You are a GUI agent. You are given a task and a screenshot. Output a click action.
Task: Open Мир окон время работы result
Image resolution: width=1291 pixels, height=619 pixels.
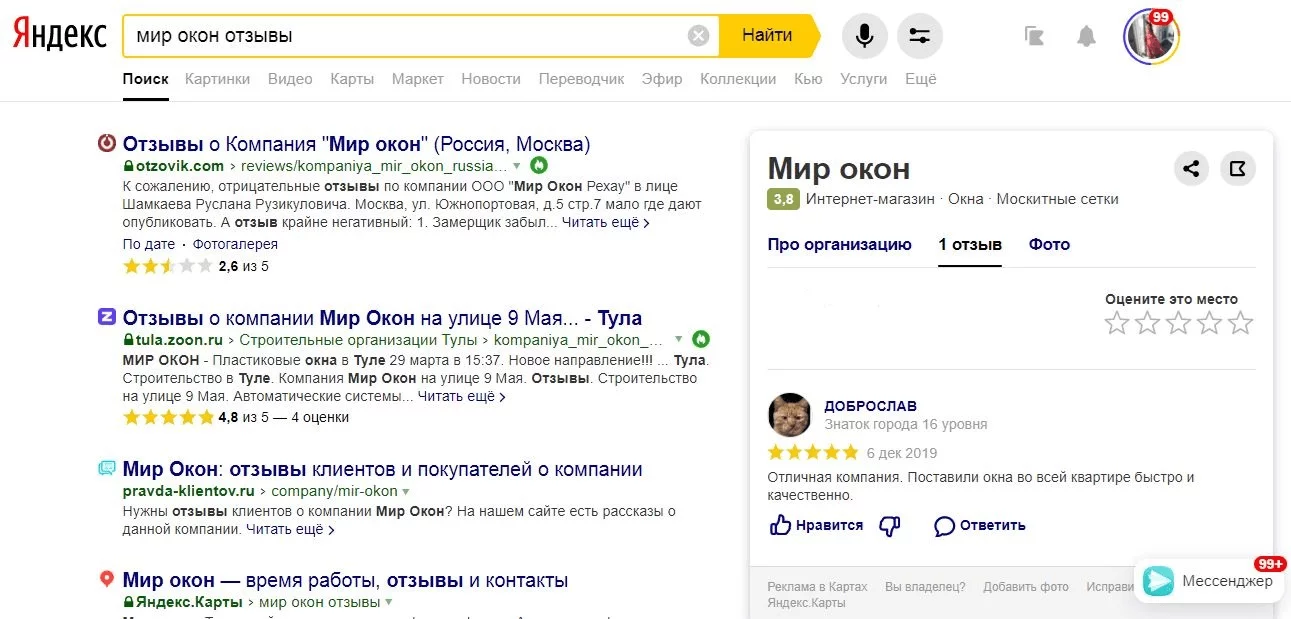click(346, 580)
